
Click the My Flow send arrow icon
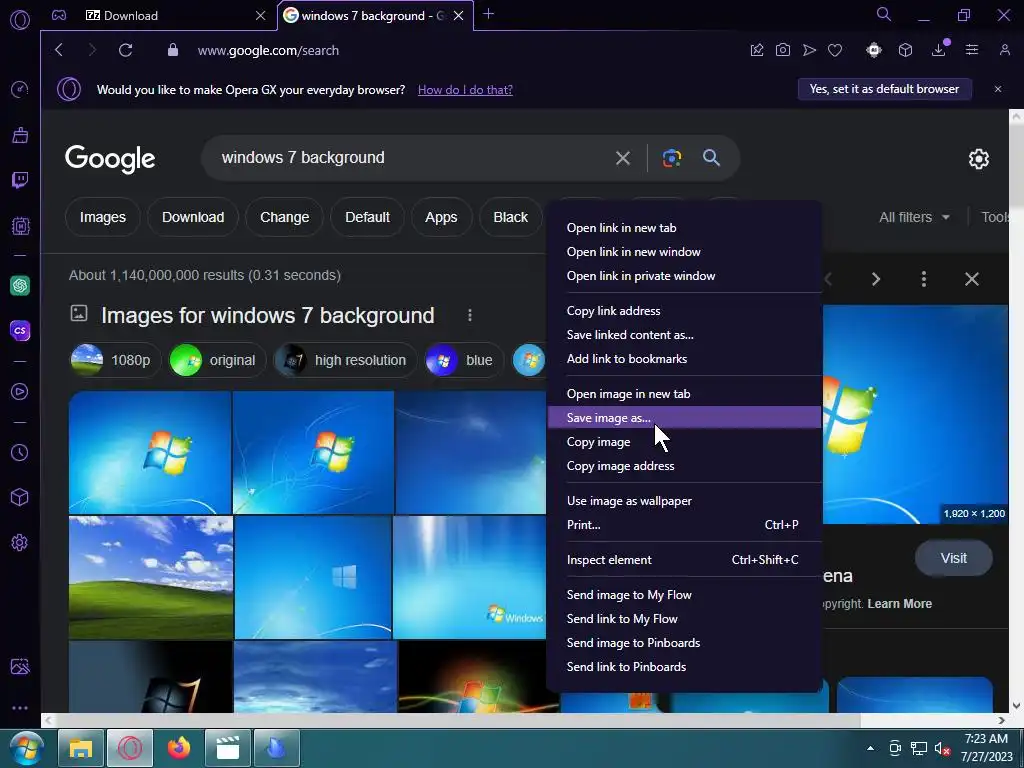coord(809,50)
